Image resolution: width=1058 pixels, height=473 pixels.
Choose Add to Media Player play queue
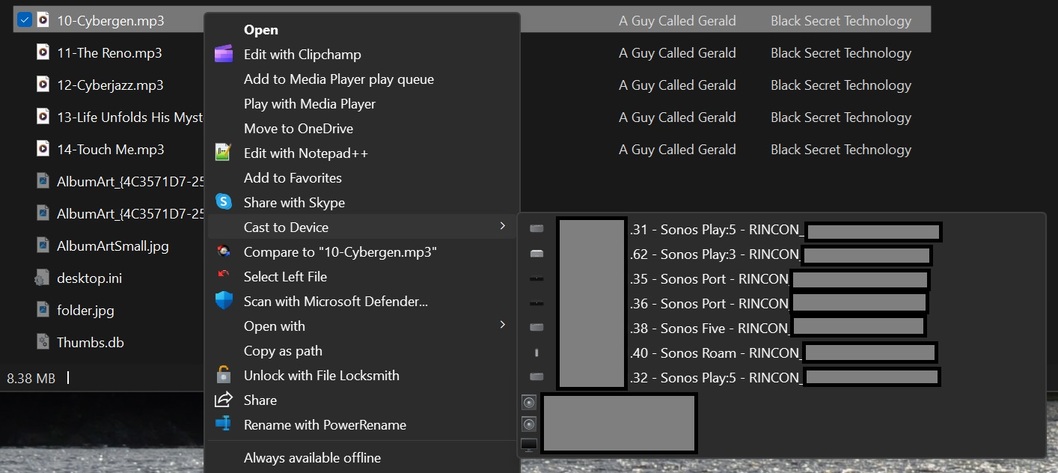pyautogui.click(x=338, y=79)
